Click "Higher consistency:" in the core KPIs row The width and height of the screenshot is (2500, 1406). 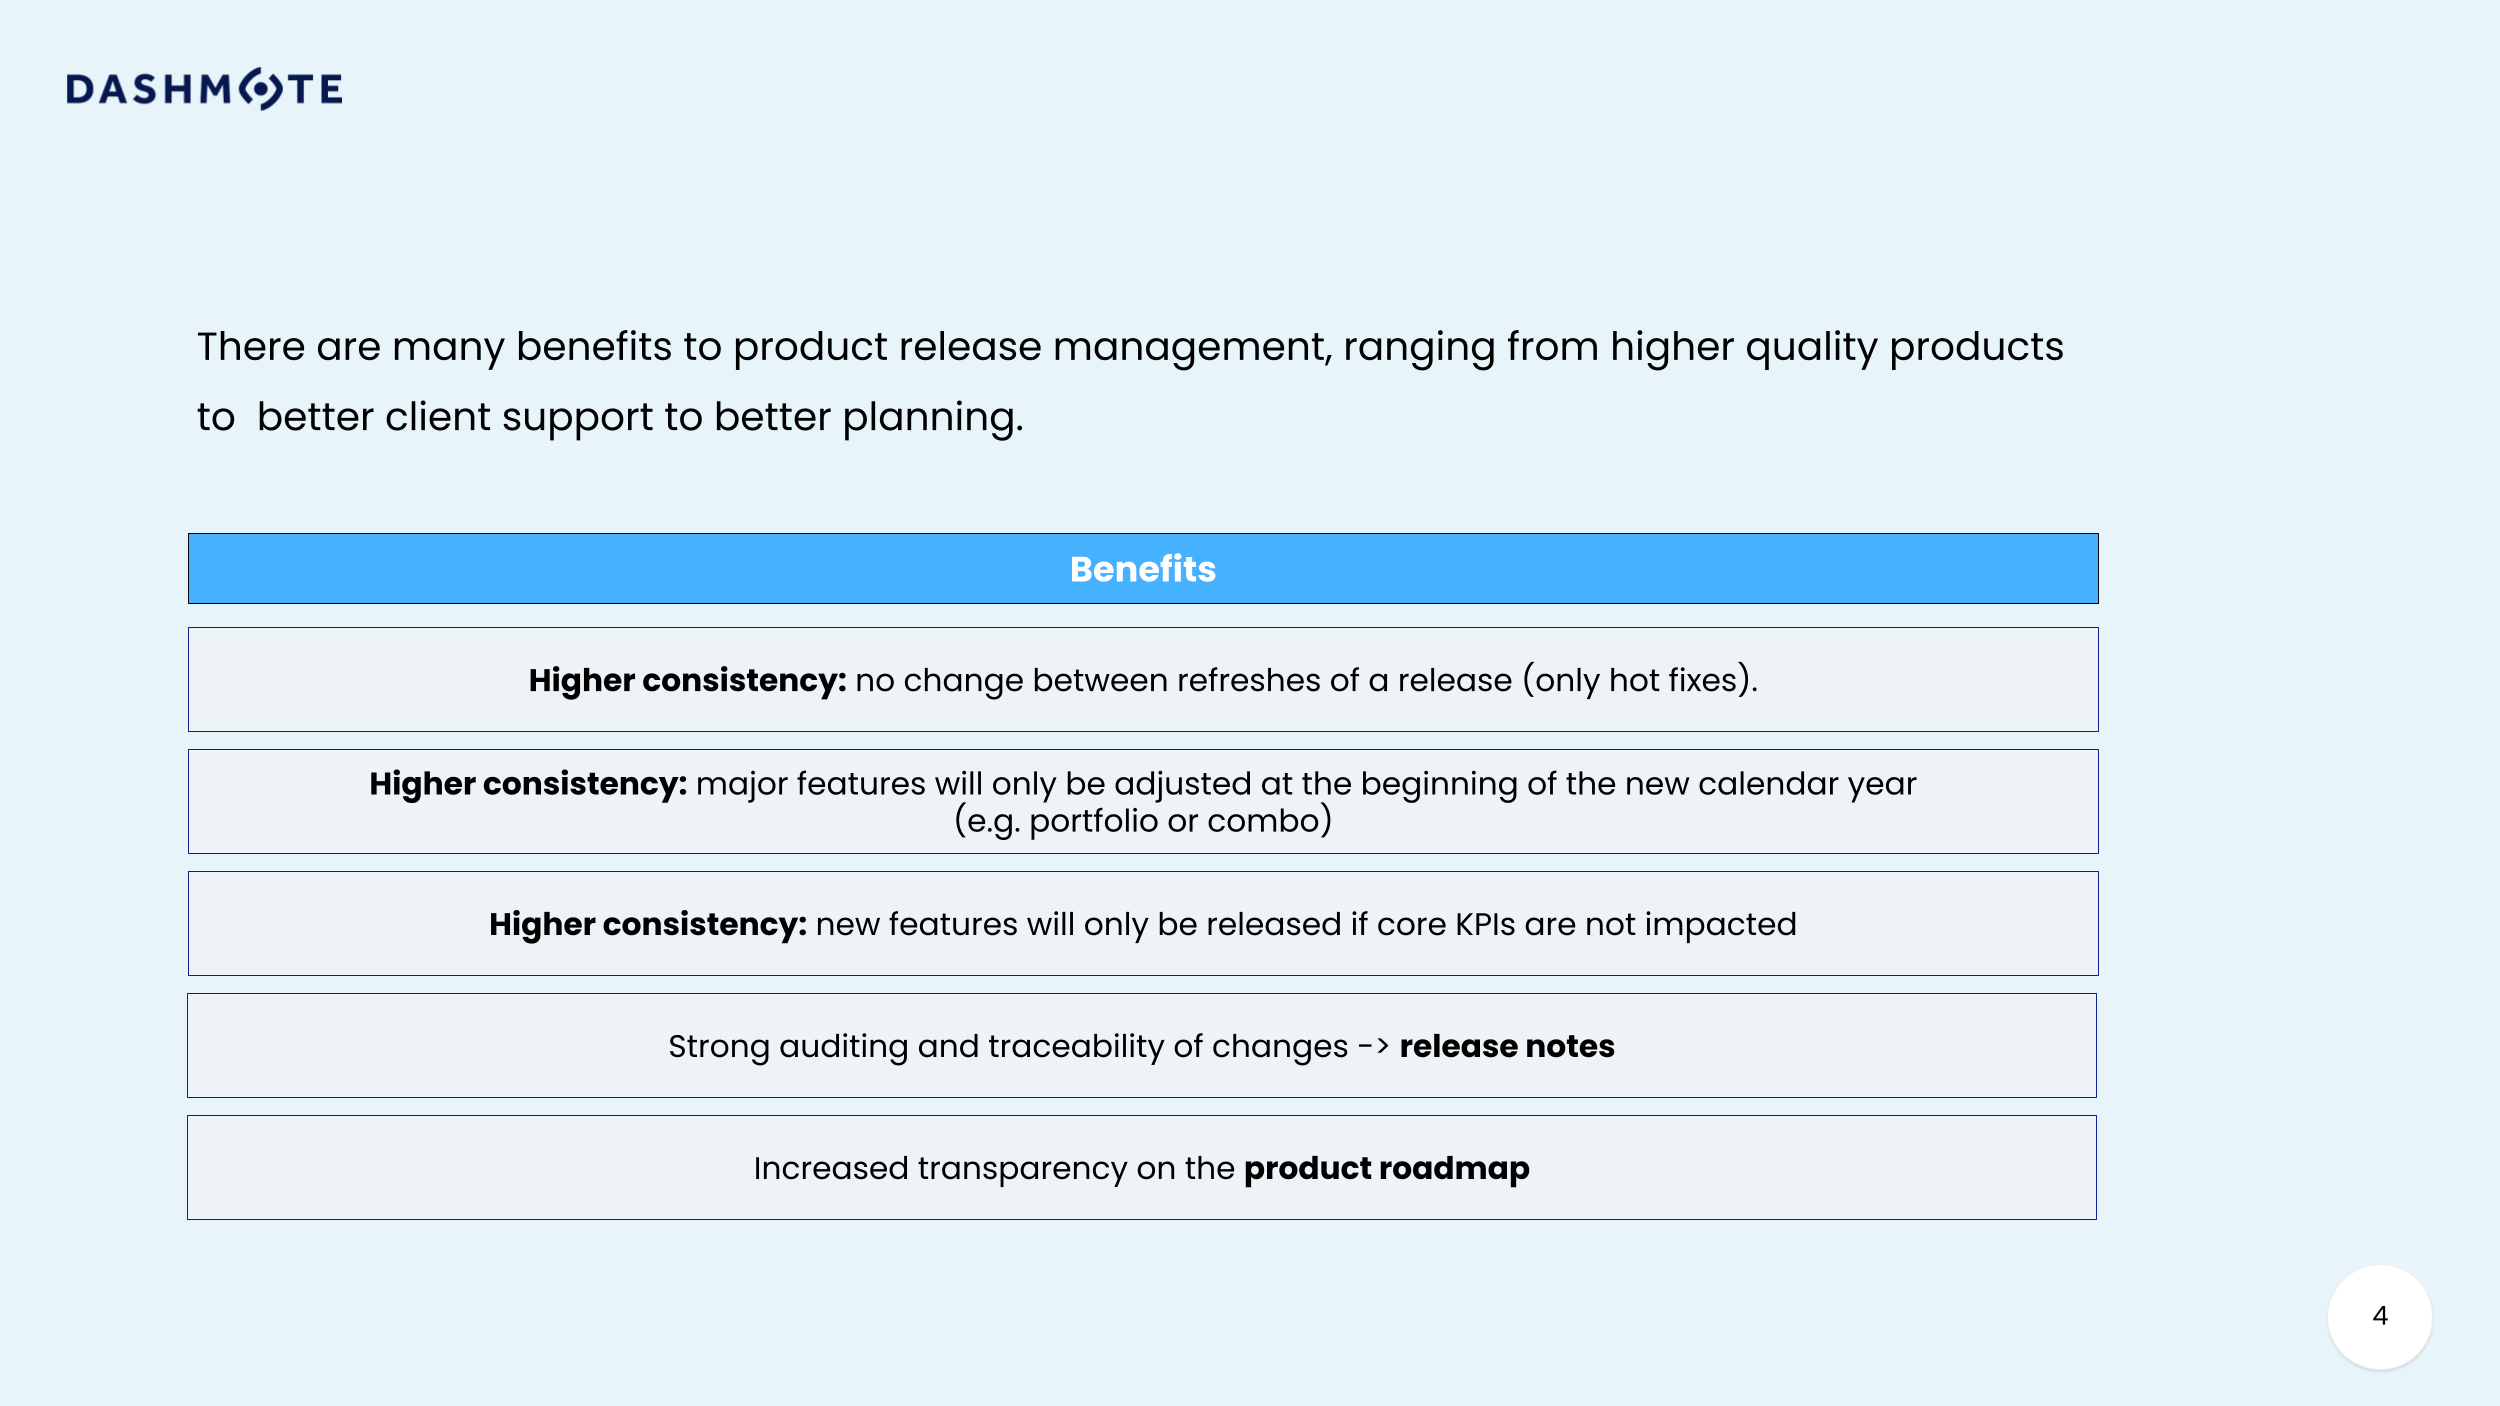[x=647, y=924]
